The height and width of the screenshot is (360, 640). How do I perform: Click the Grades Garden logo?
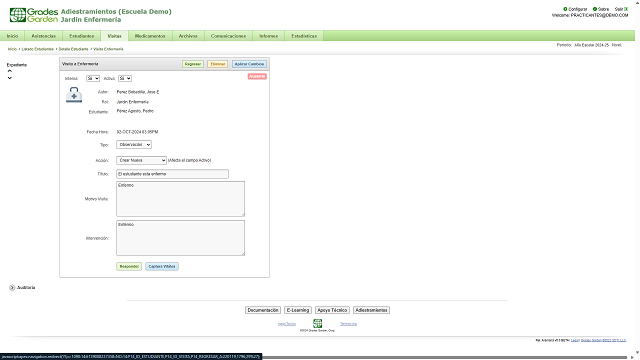coord(34,15)
